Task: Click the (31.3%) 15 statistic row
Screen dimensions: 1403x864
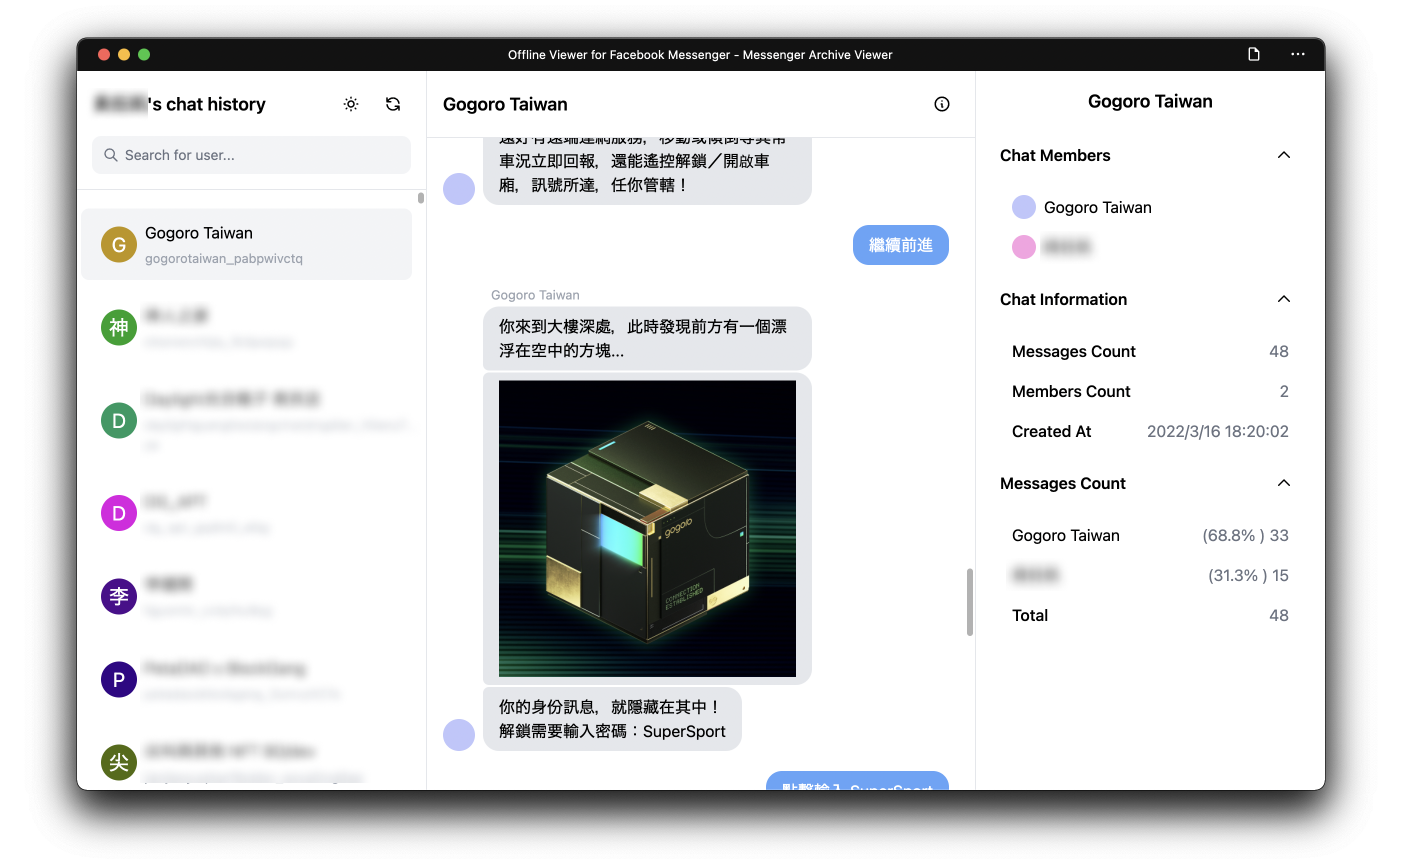Action: point(1150,575)
